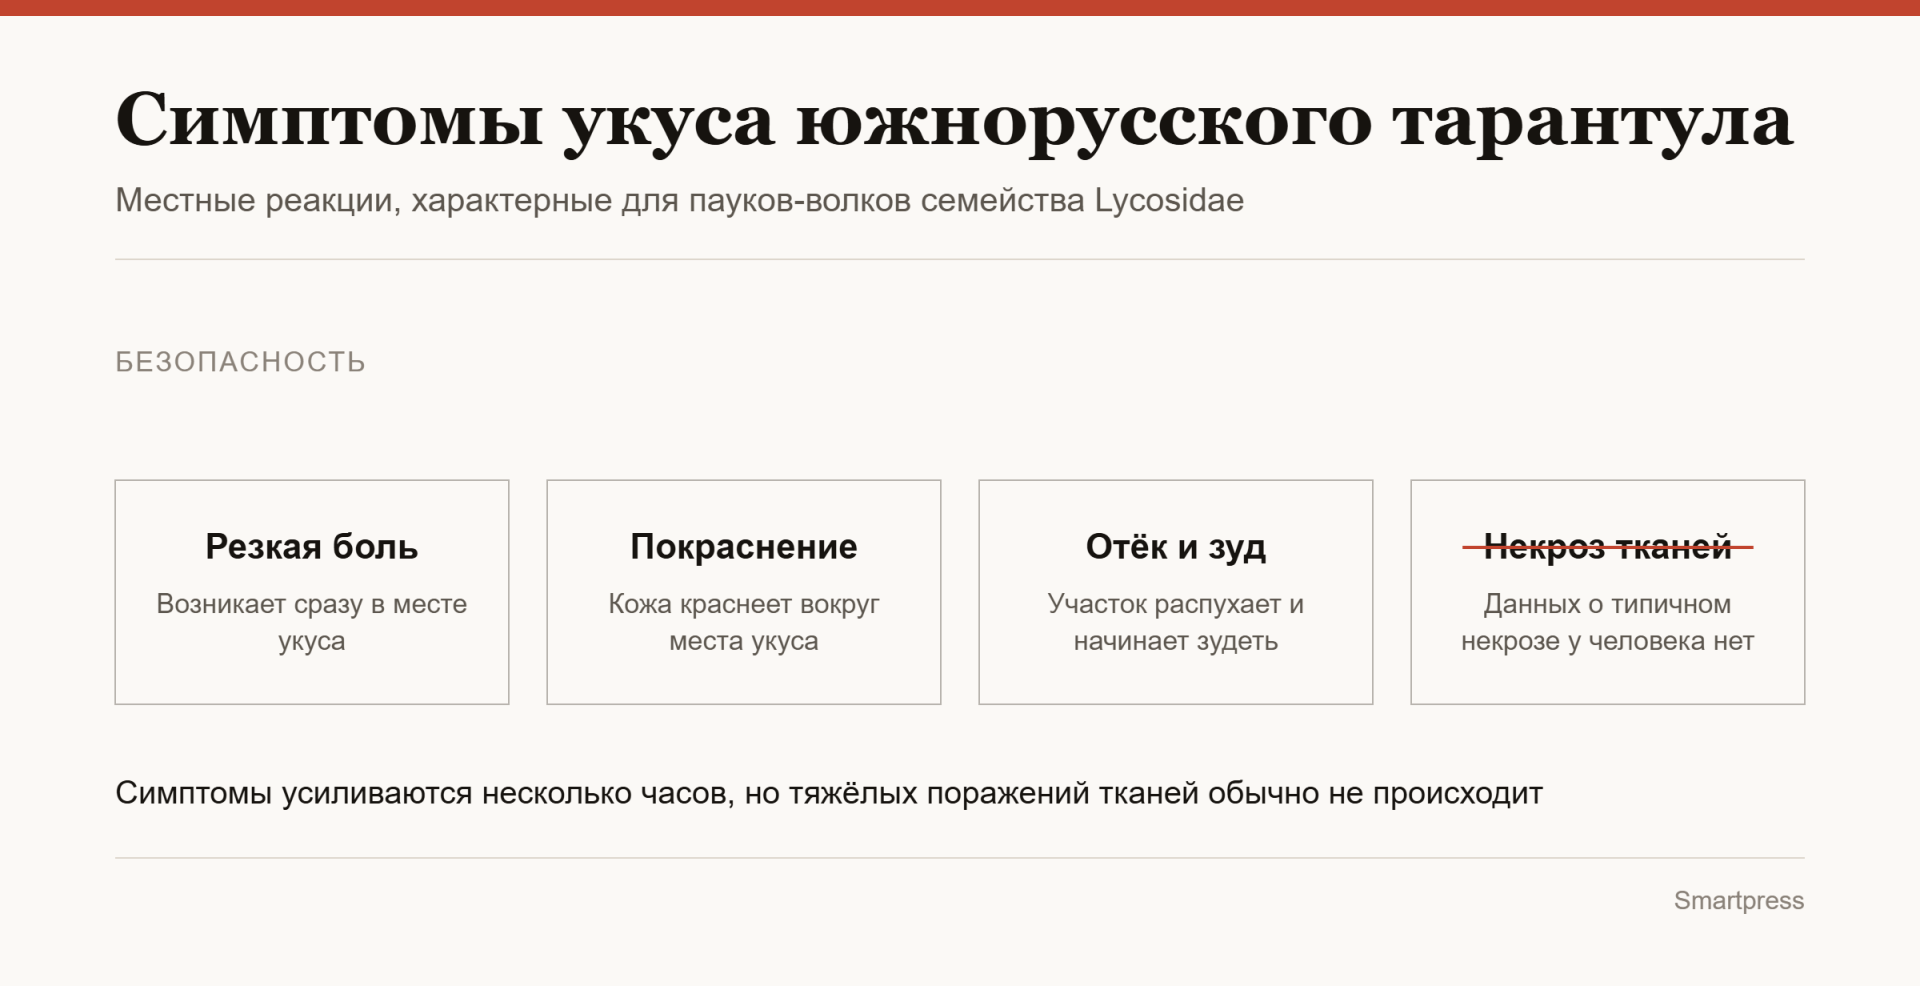Click the 'Резкая боль' card heading
Image resolution: width=1920 pixels, height=986 pixels.
[312, 547]
